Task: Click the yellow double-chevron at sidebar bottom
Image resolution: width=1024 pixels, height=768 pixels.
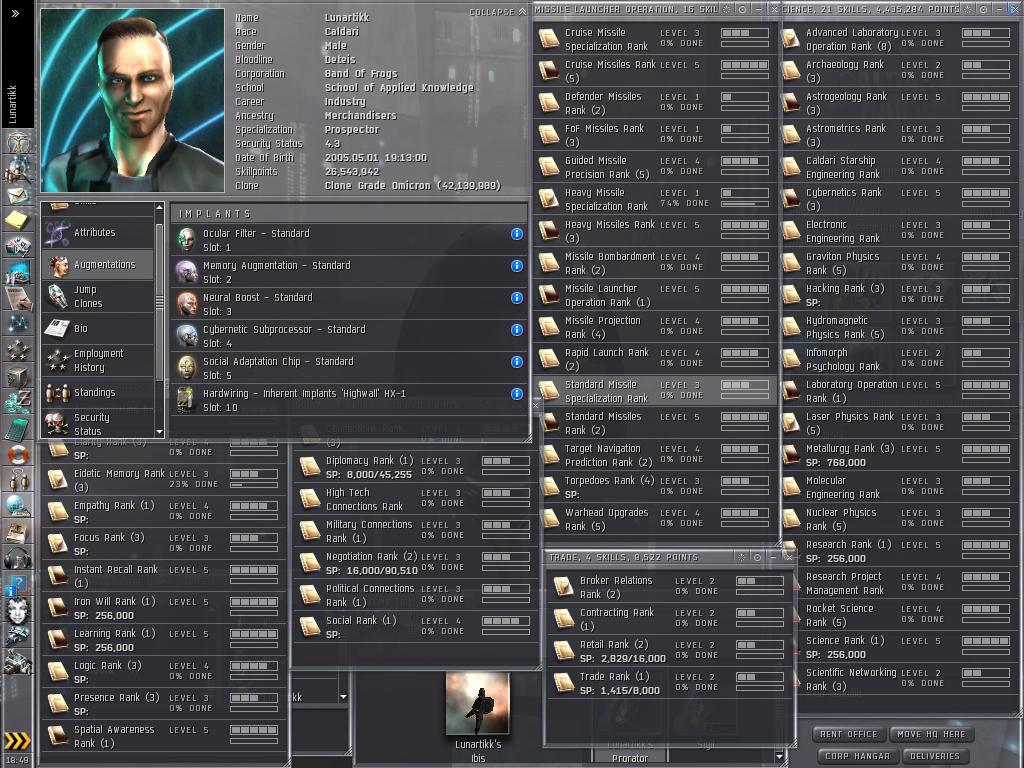Action: point(17,740)
